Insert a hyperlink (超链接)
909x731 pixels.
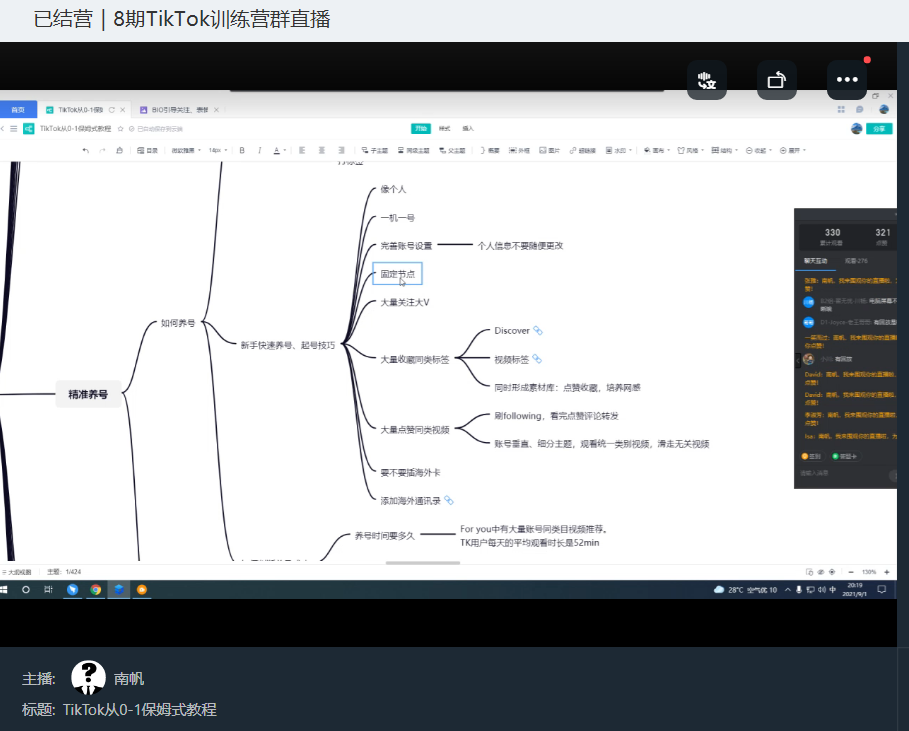(583, 150)
